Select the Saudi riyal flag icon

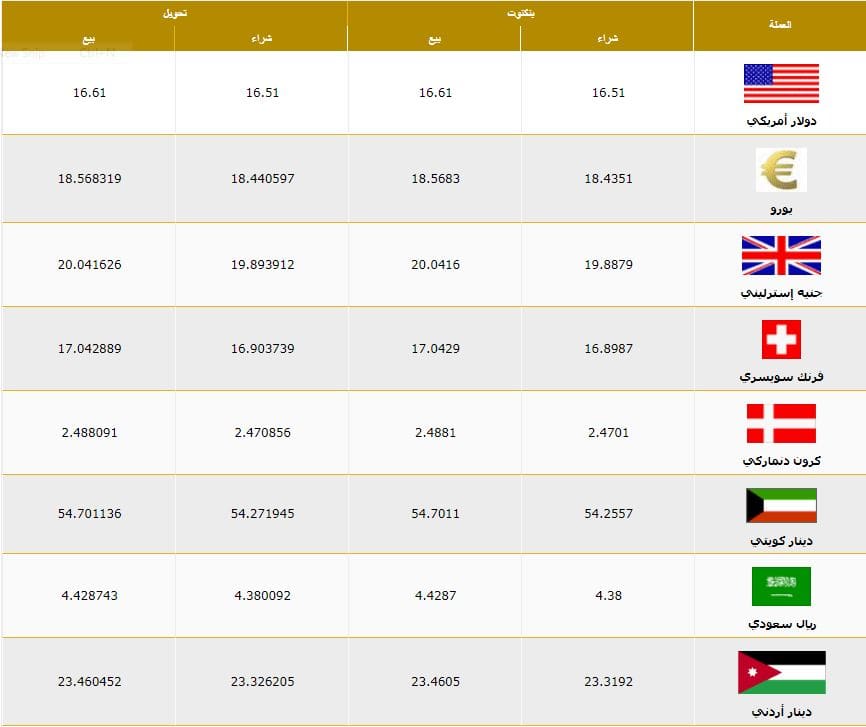[781, 586]
